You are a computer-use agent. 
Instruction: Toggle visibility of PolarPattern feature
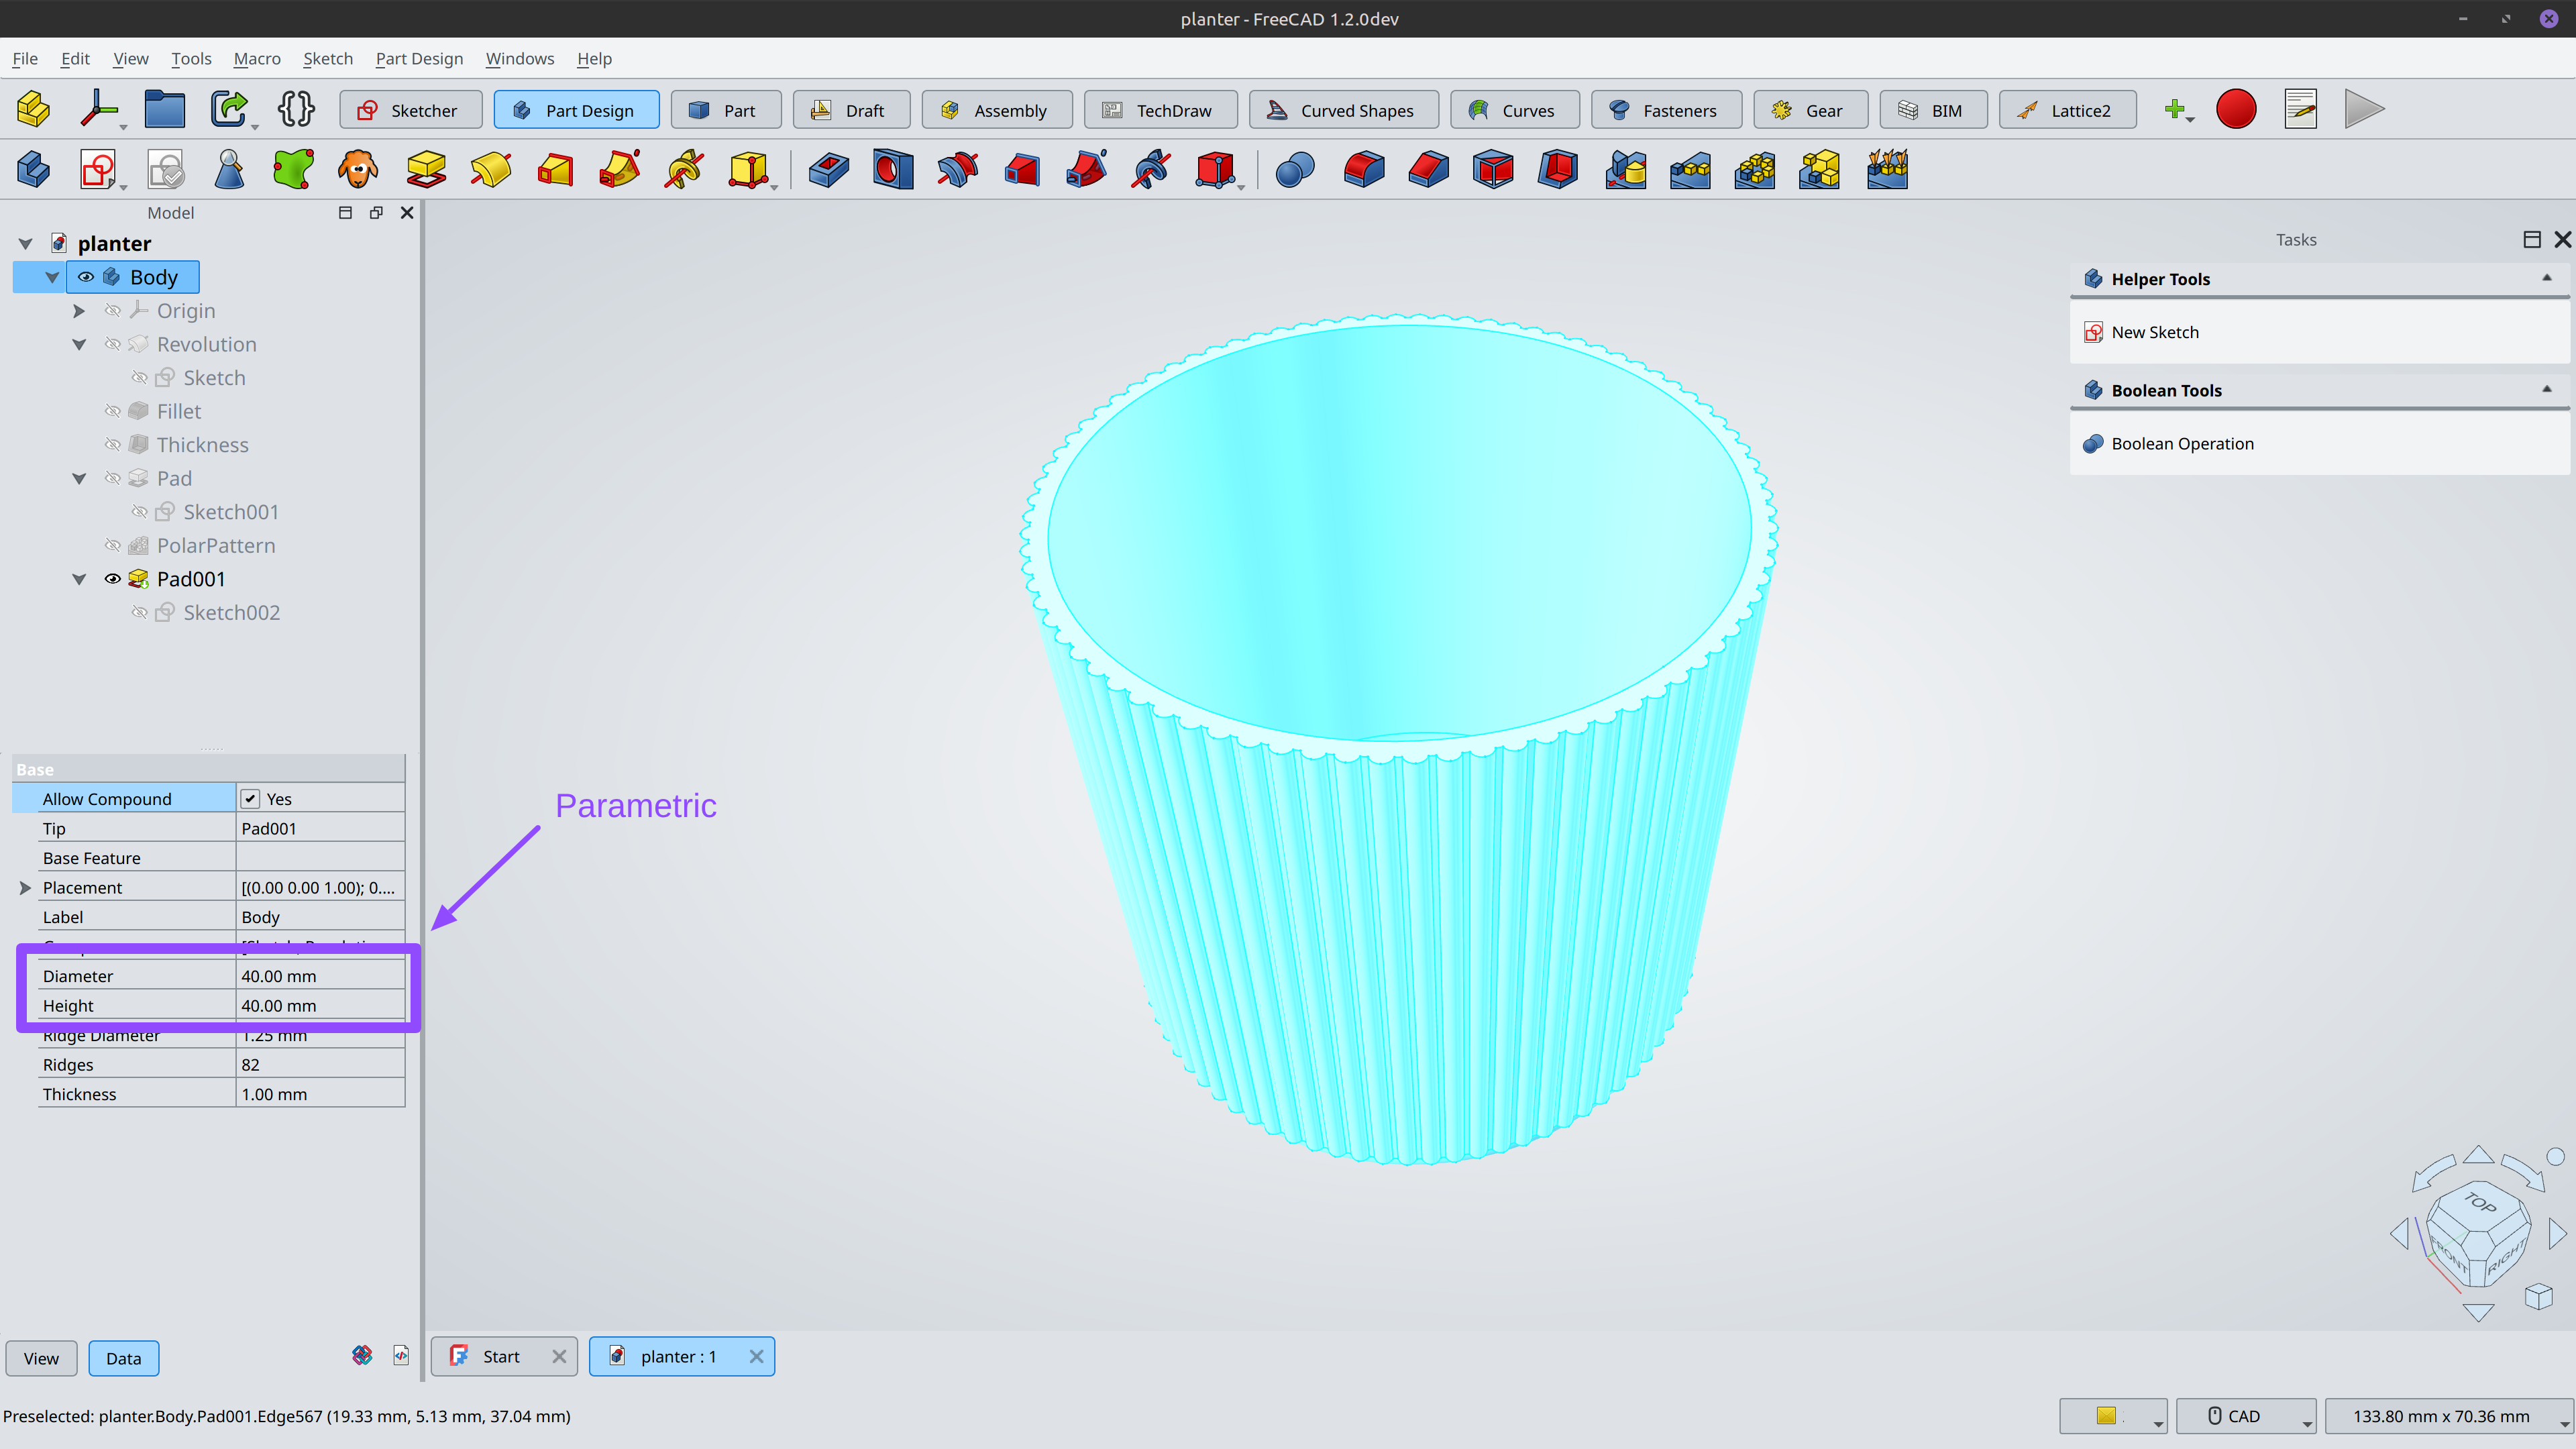click(112, 545)
